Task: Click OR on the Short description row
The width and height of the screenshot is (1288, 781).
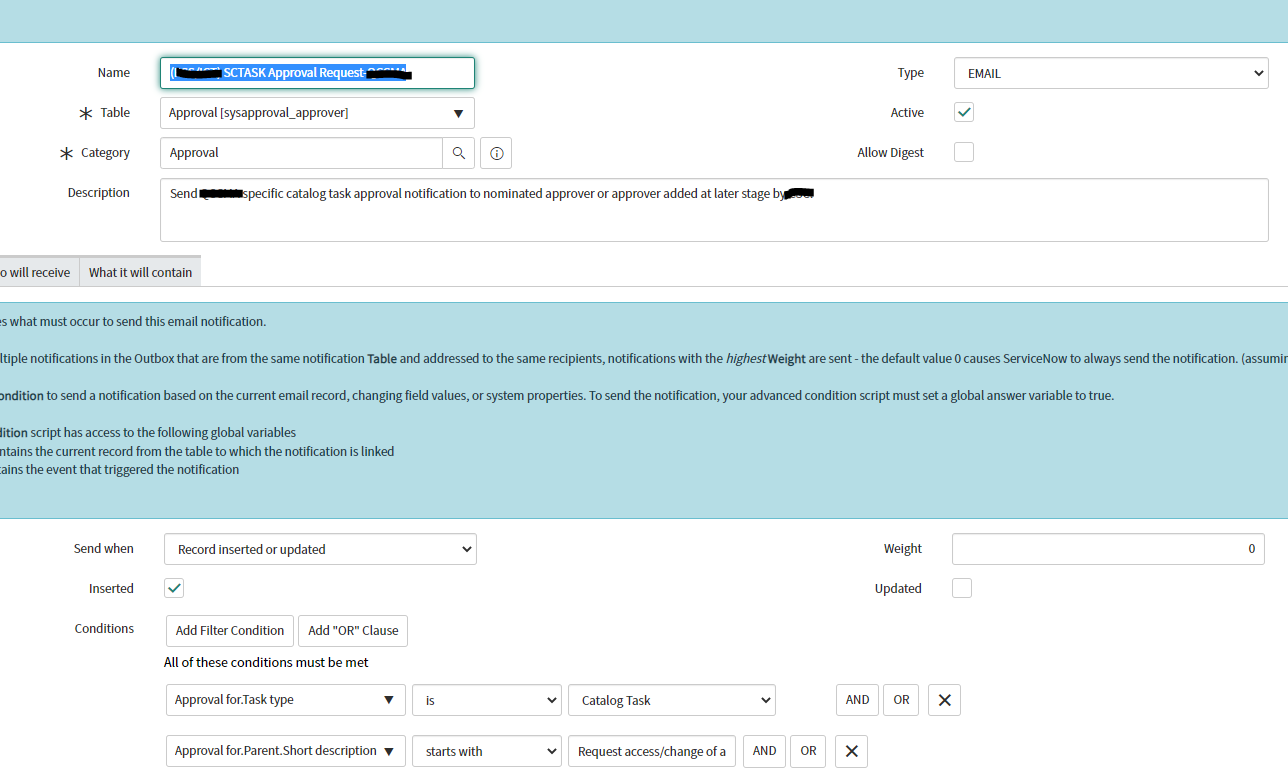Action: coord(808,751)
